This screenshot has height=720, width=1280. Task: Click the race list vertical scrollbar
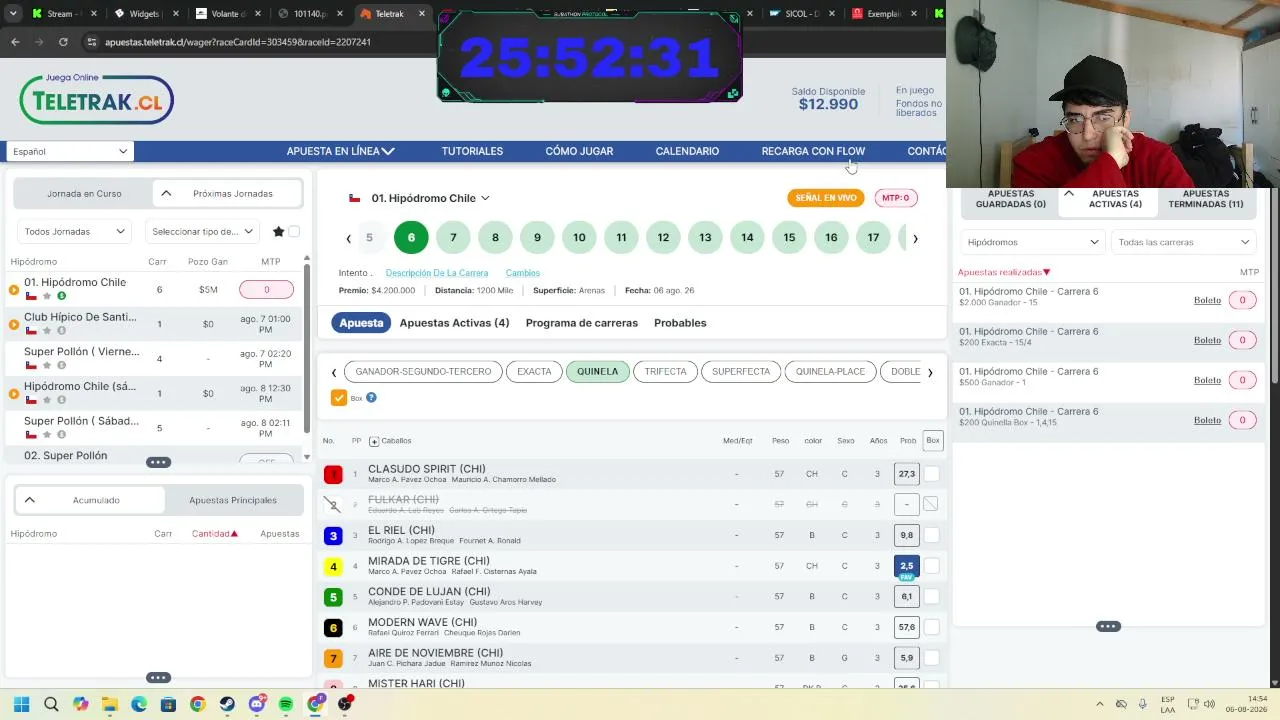coord(307,350)
